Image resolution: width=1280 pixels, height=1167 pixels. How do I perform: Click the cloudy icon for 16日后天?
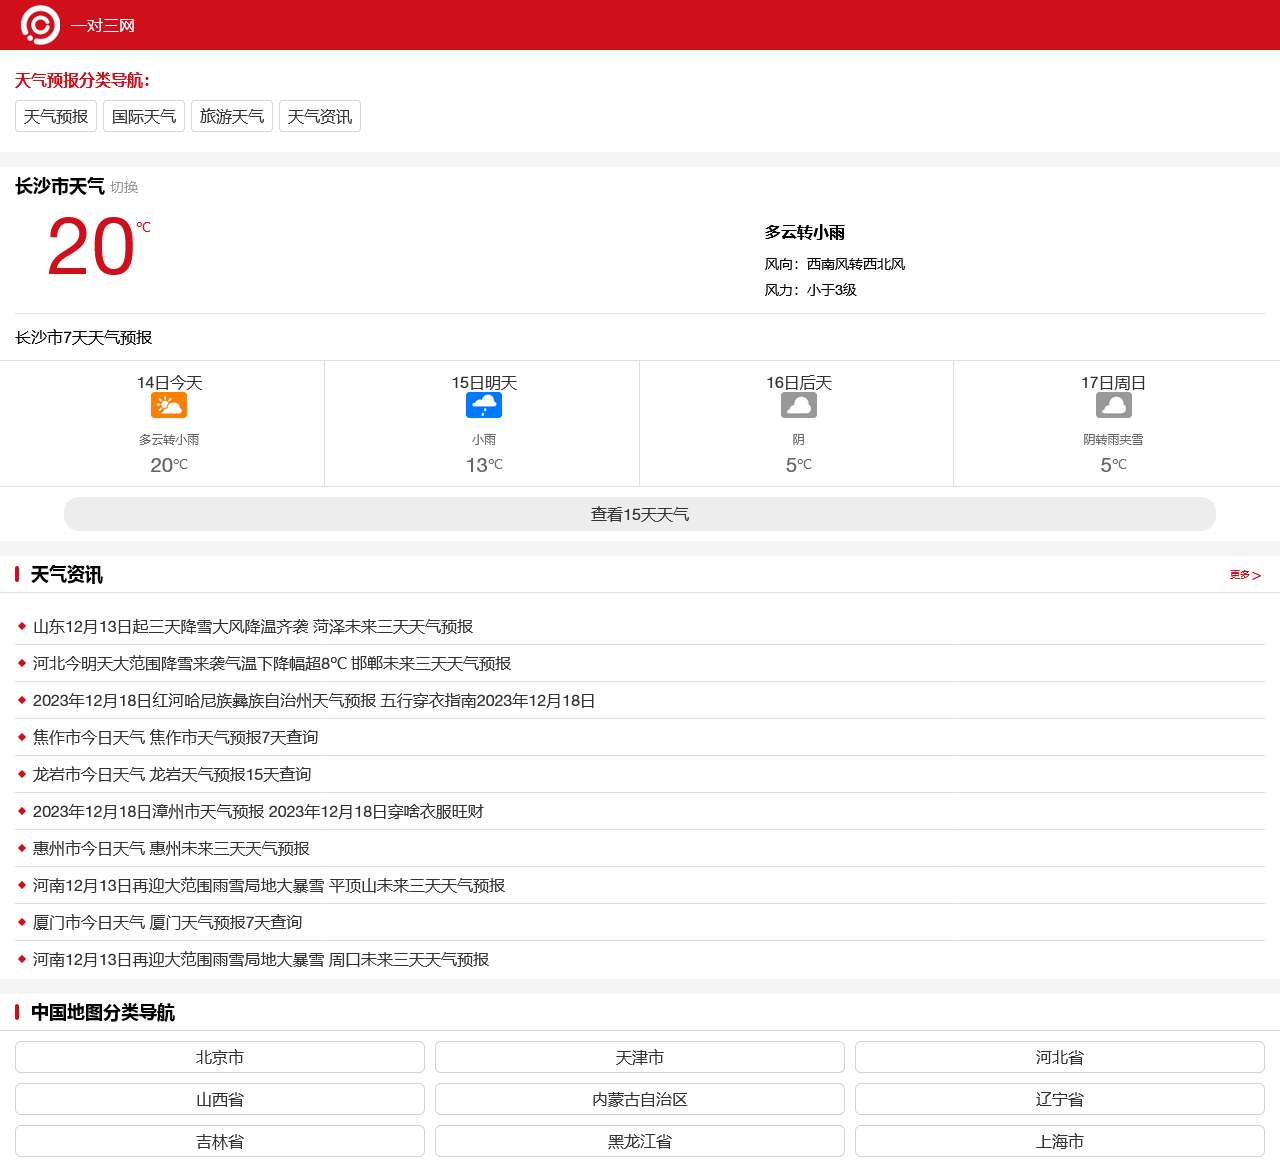tap(800, 405)
